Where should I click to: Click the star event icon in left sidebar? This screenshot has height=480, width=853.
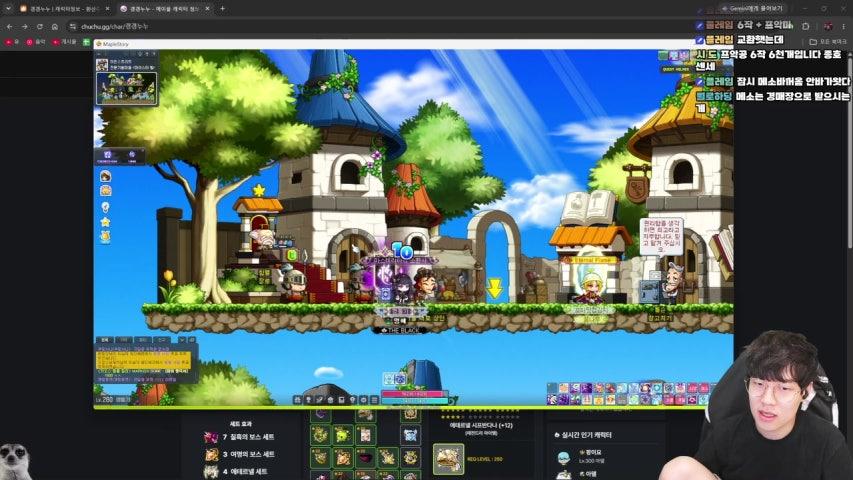[x=106, y=222]
